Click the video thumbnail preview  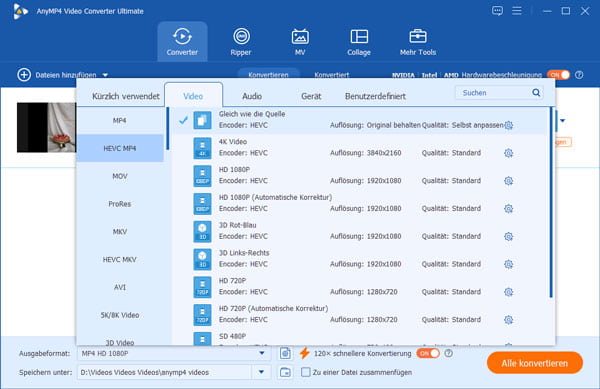click(46, 127)
